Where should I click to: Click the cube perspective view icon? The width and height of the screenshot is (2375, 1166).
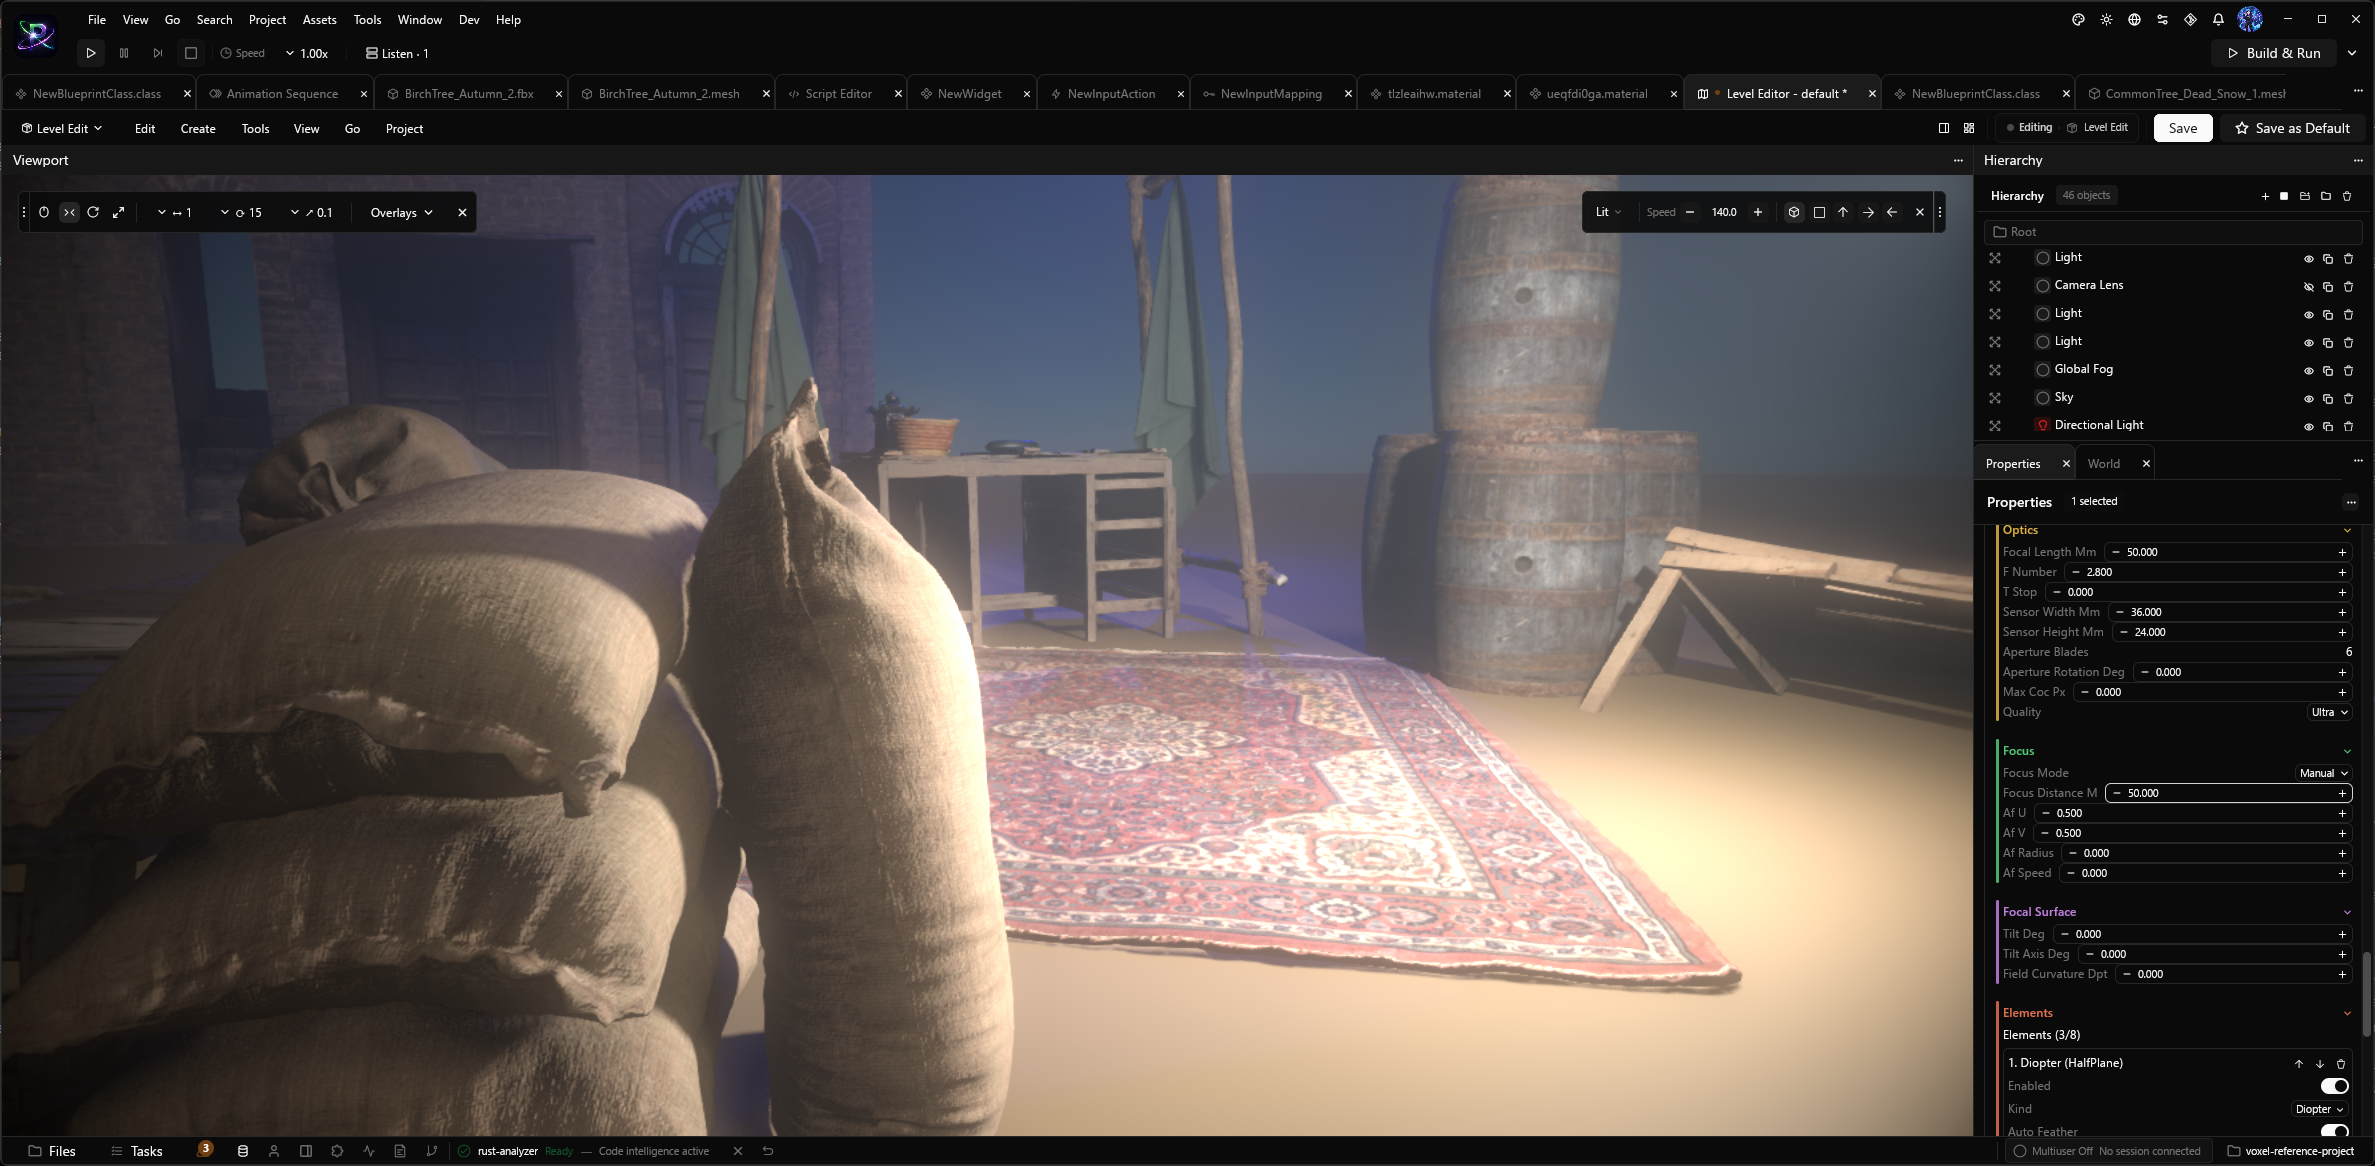1794,212
